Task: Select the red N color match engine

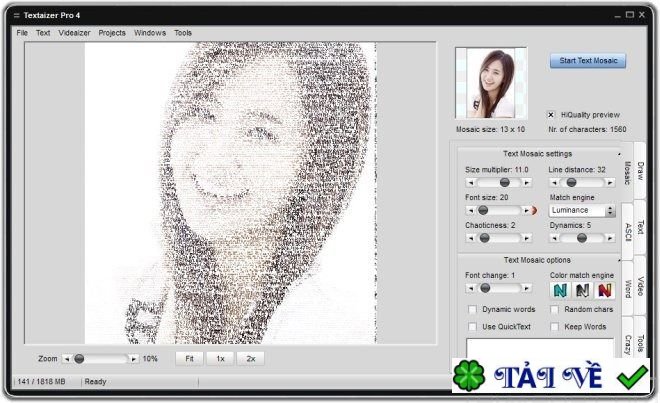Action: 604,290
